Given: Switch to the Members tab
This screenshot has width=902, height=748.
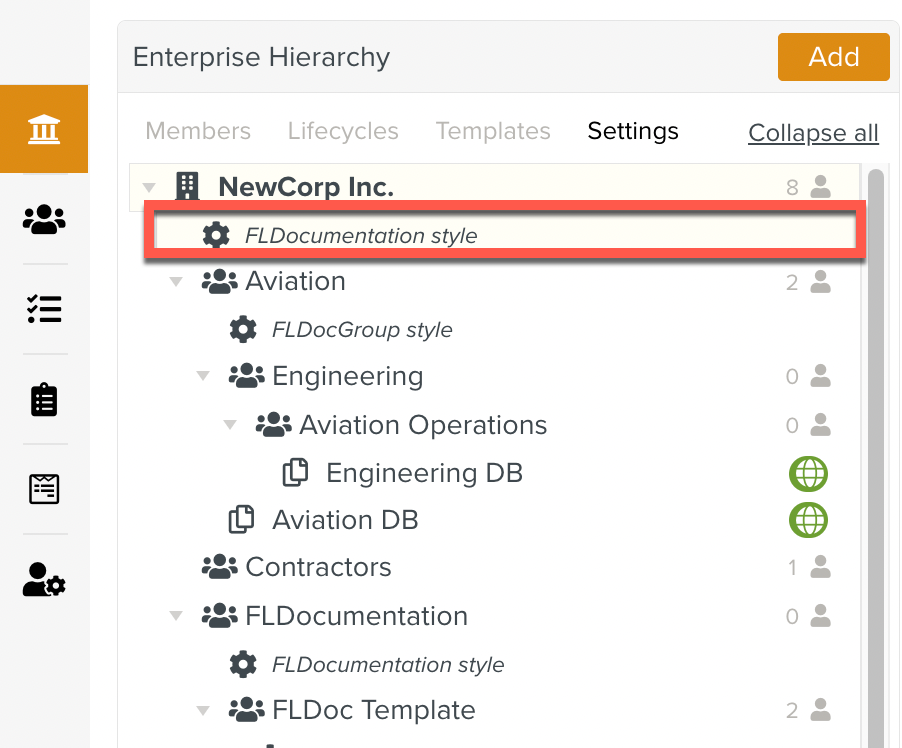Looking at the screenshot, I should pos(198,131).
